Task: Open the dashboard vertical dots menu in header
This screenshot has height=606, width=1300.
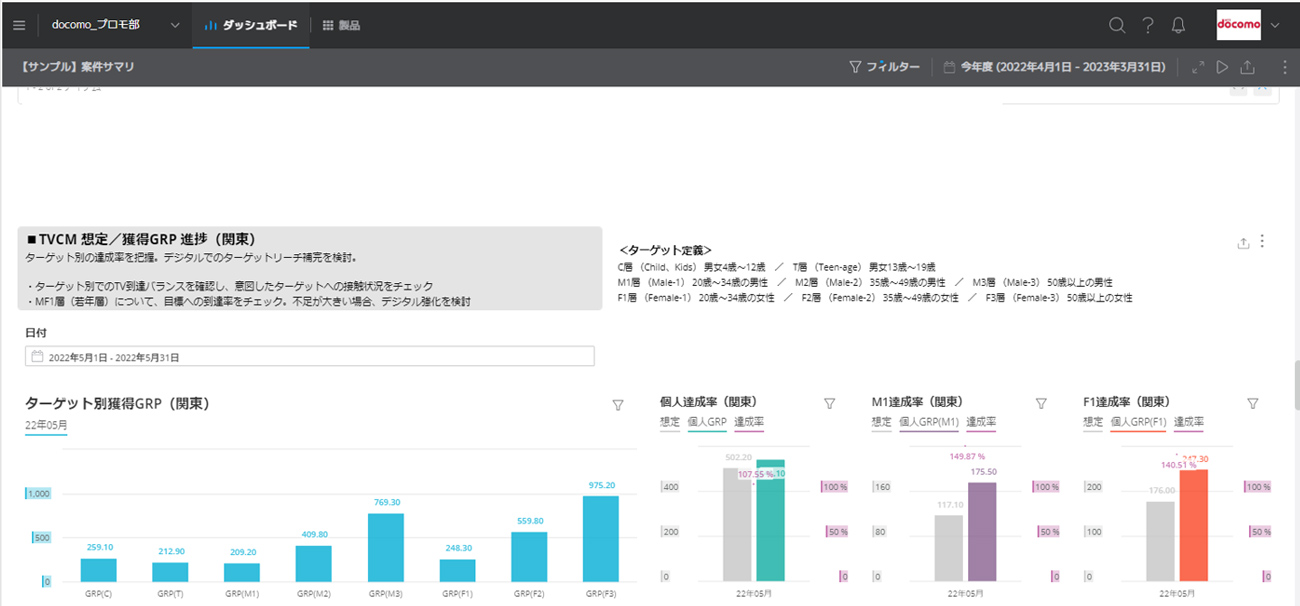Action: point(1284,67)
